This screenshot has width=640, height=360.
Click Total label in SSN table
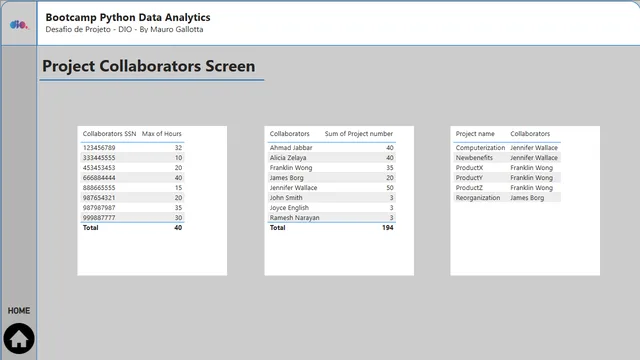(91, 228)
